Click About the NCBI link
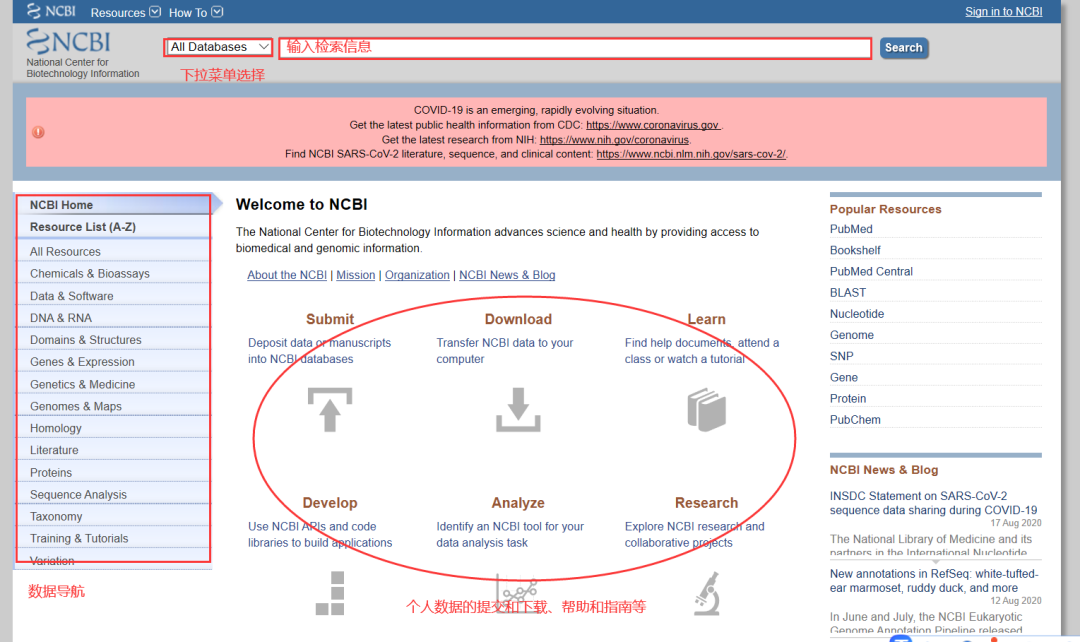Image resolution: width=1080 pixels, height=642 pixels. [287, 275]
